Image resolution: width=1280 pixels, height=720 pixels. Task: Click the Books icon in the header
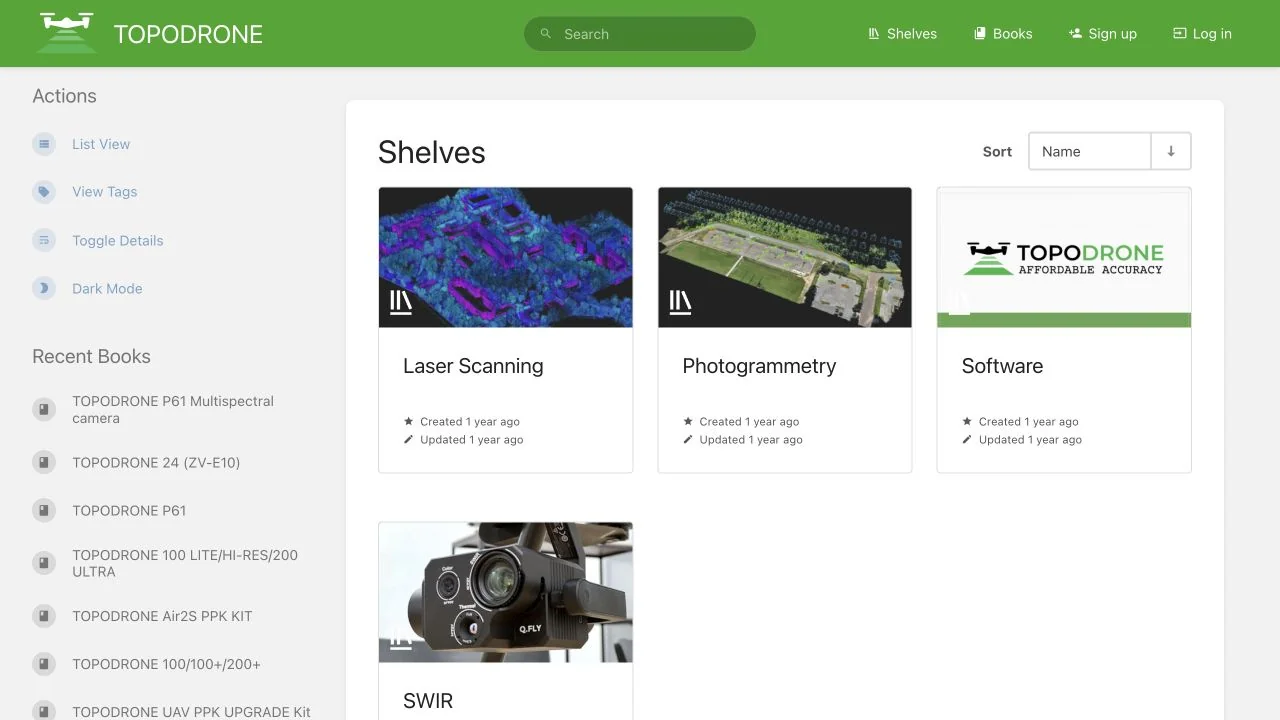tap(980, 34)
